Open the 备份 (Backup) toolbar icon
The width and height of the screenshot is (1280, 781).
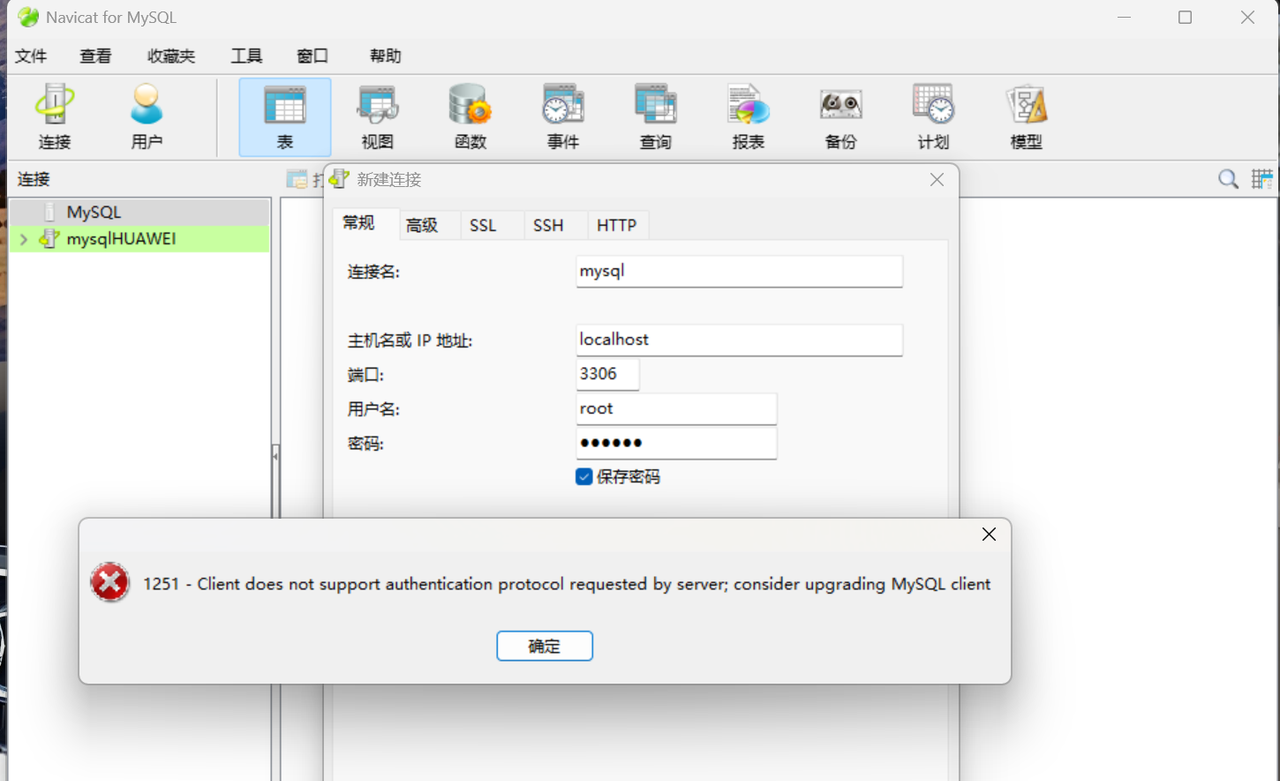[841, 117]
